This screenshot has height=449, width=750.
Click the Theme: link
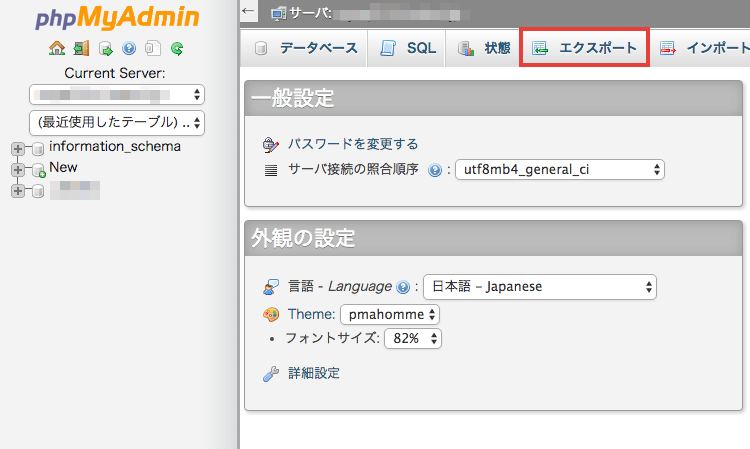(x=311, y=315)
